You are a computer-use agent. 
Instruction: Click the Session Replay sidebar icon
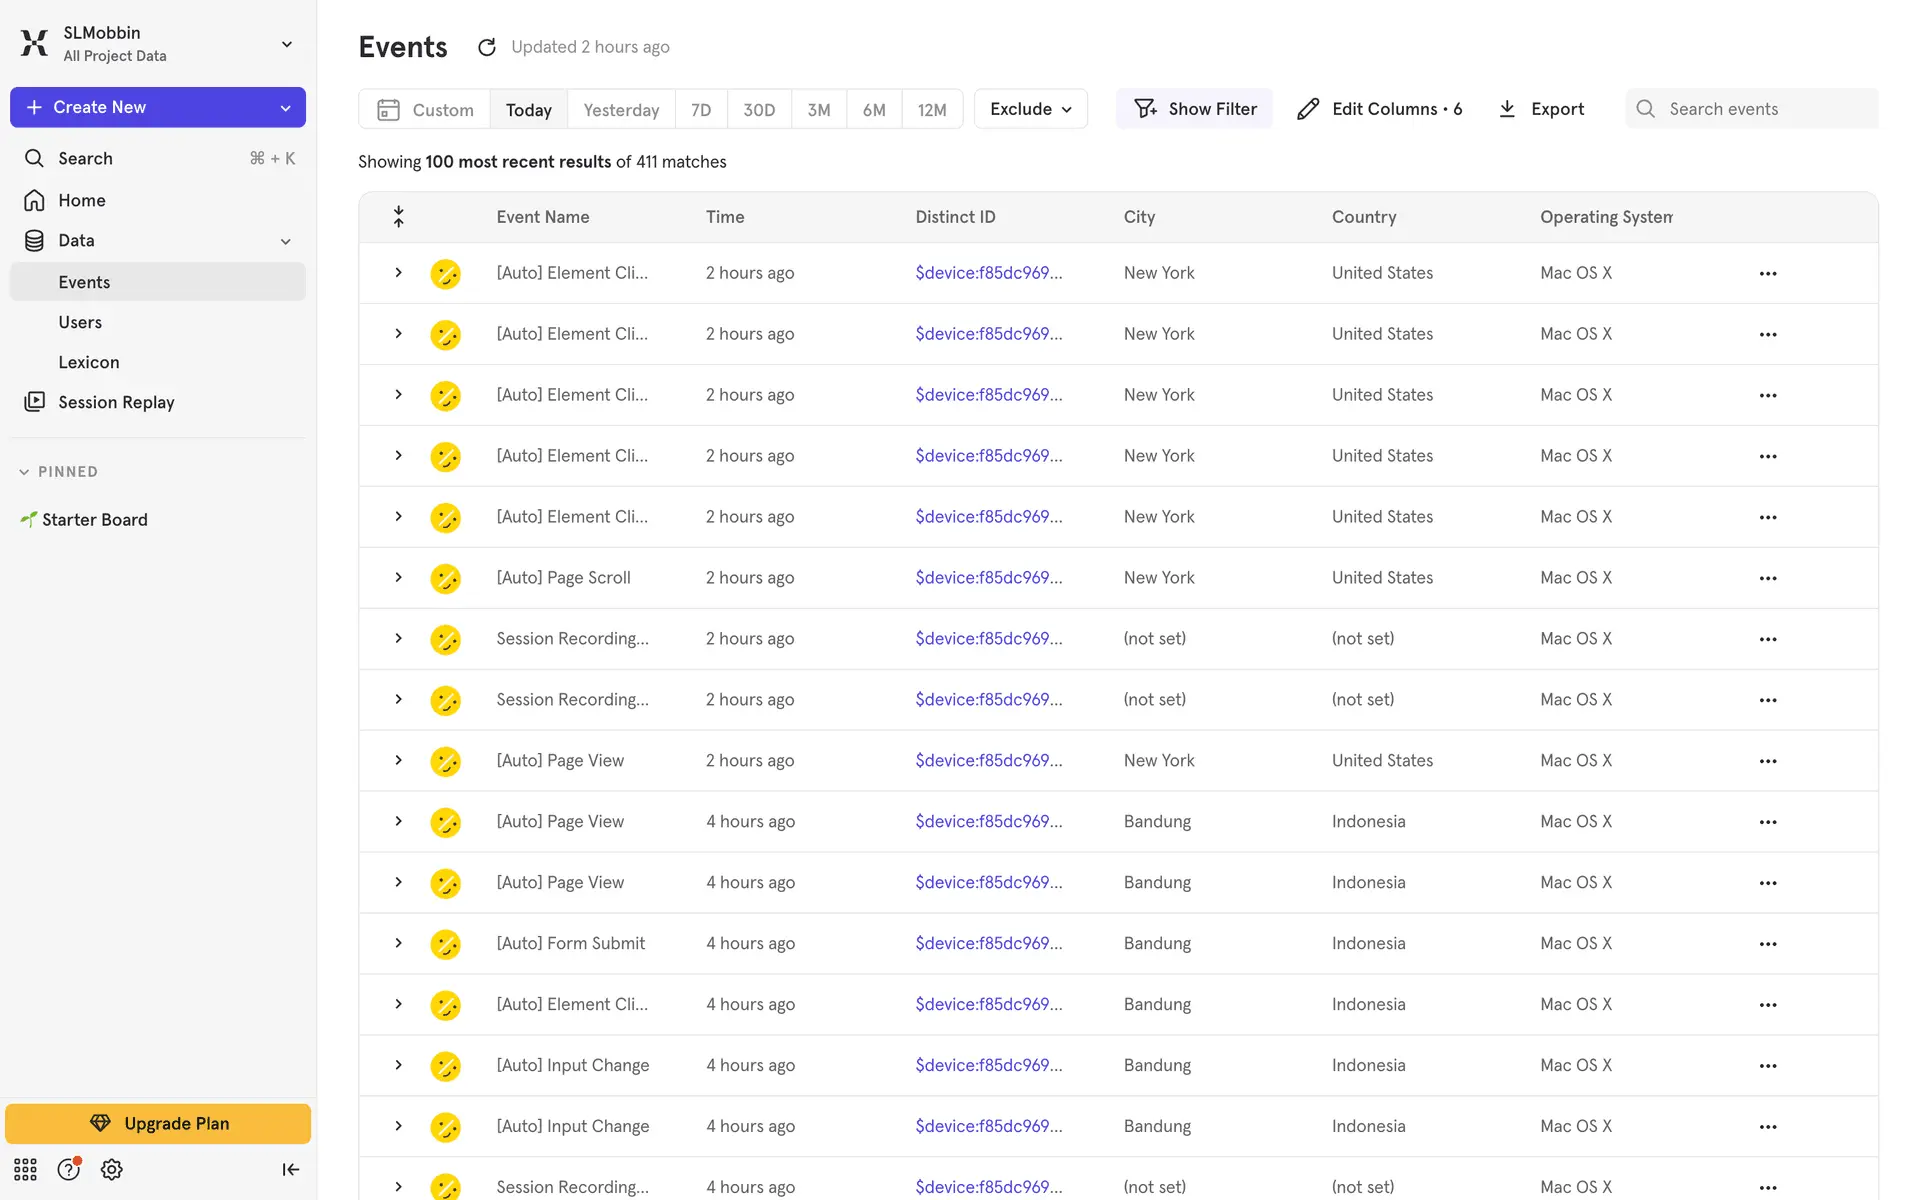pos(35,402)
